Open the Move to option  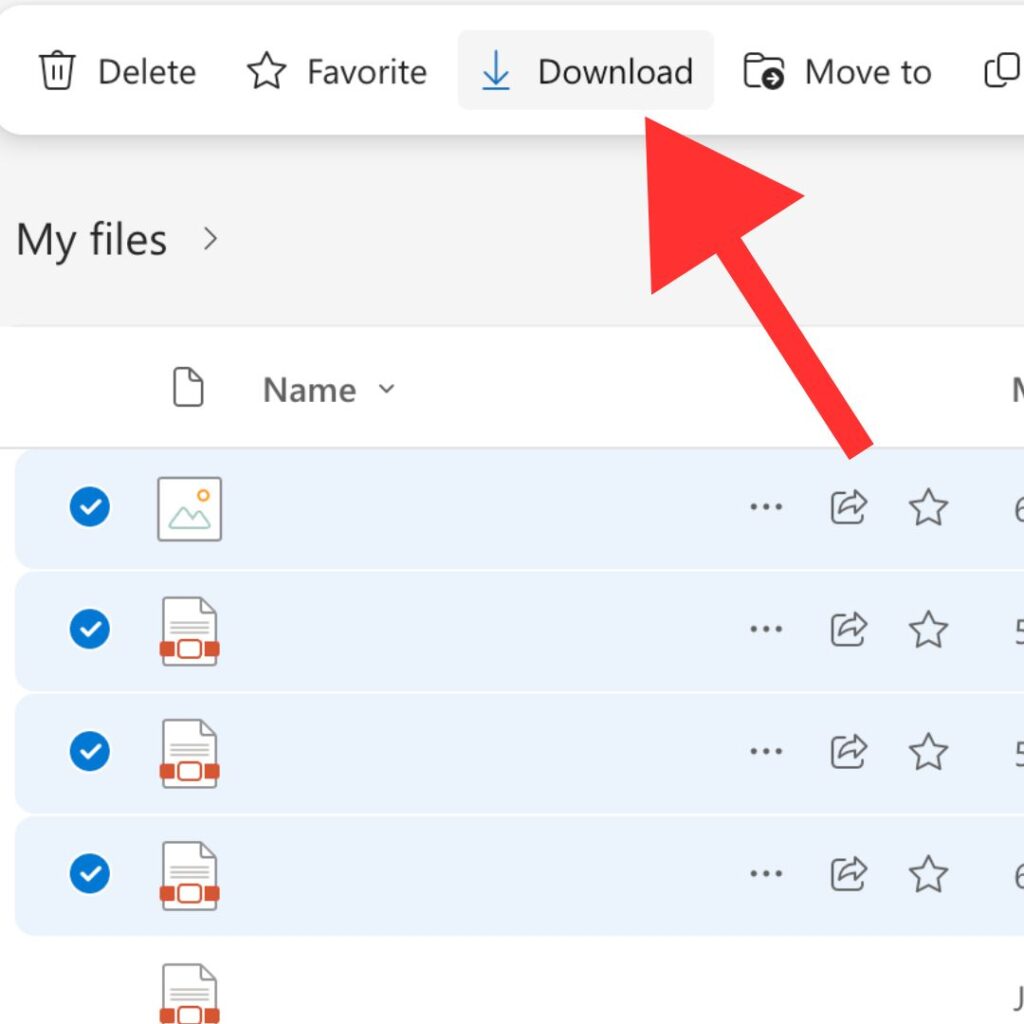coord(838,72)
